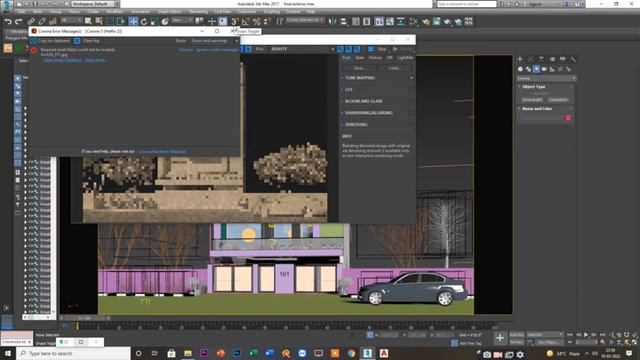This screenshot has width=640, height=360.
Task: Toggle the LUT checkbox
Action: (411, 89)
